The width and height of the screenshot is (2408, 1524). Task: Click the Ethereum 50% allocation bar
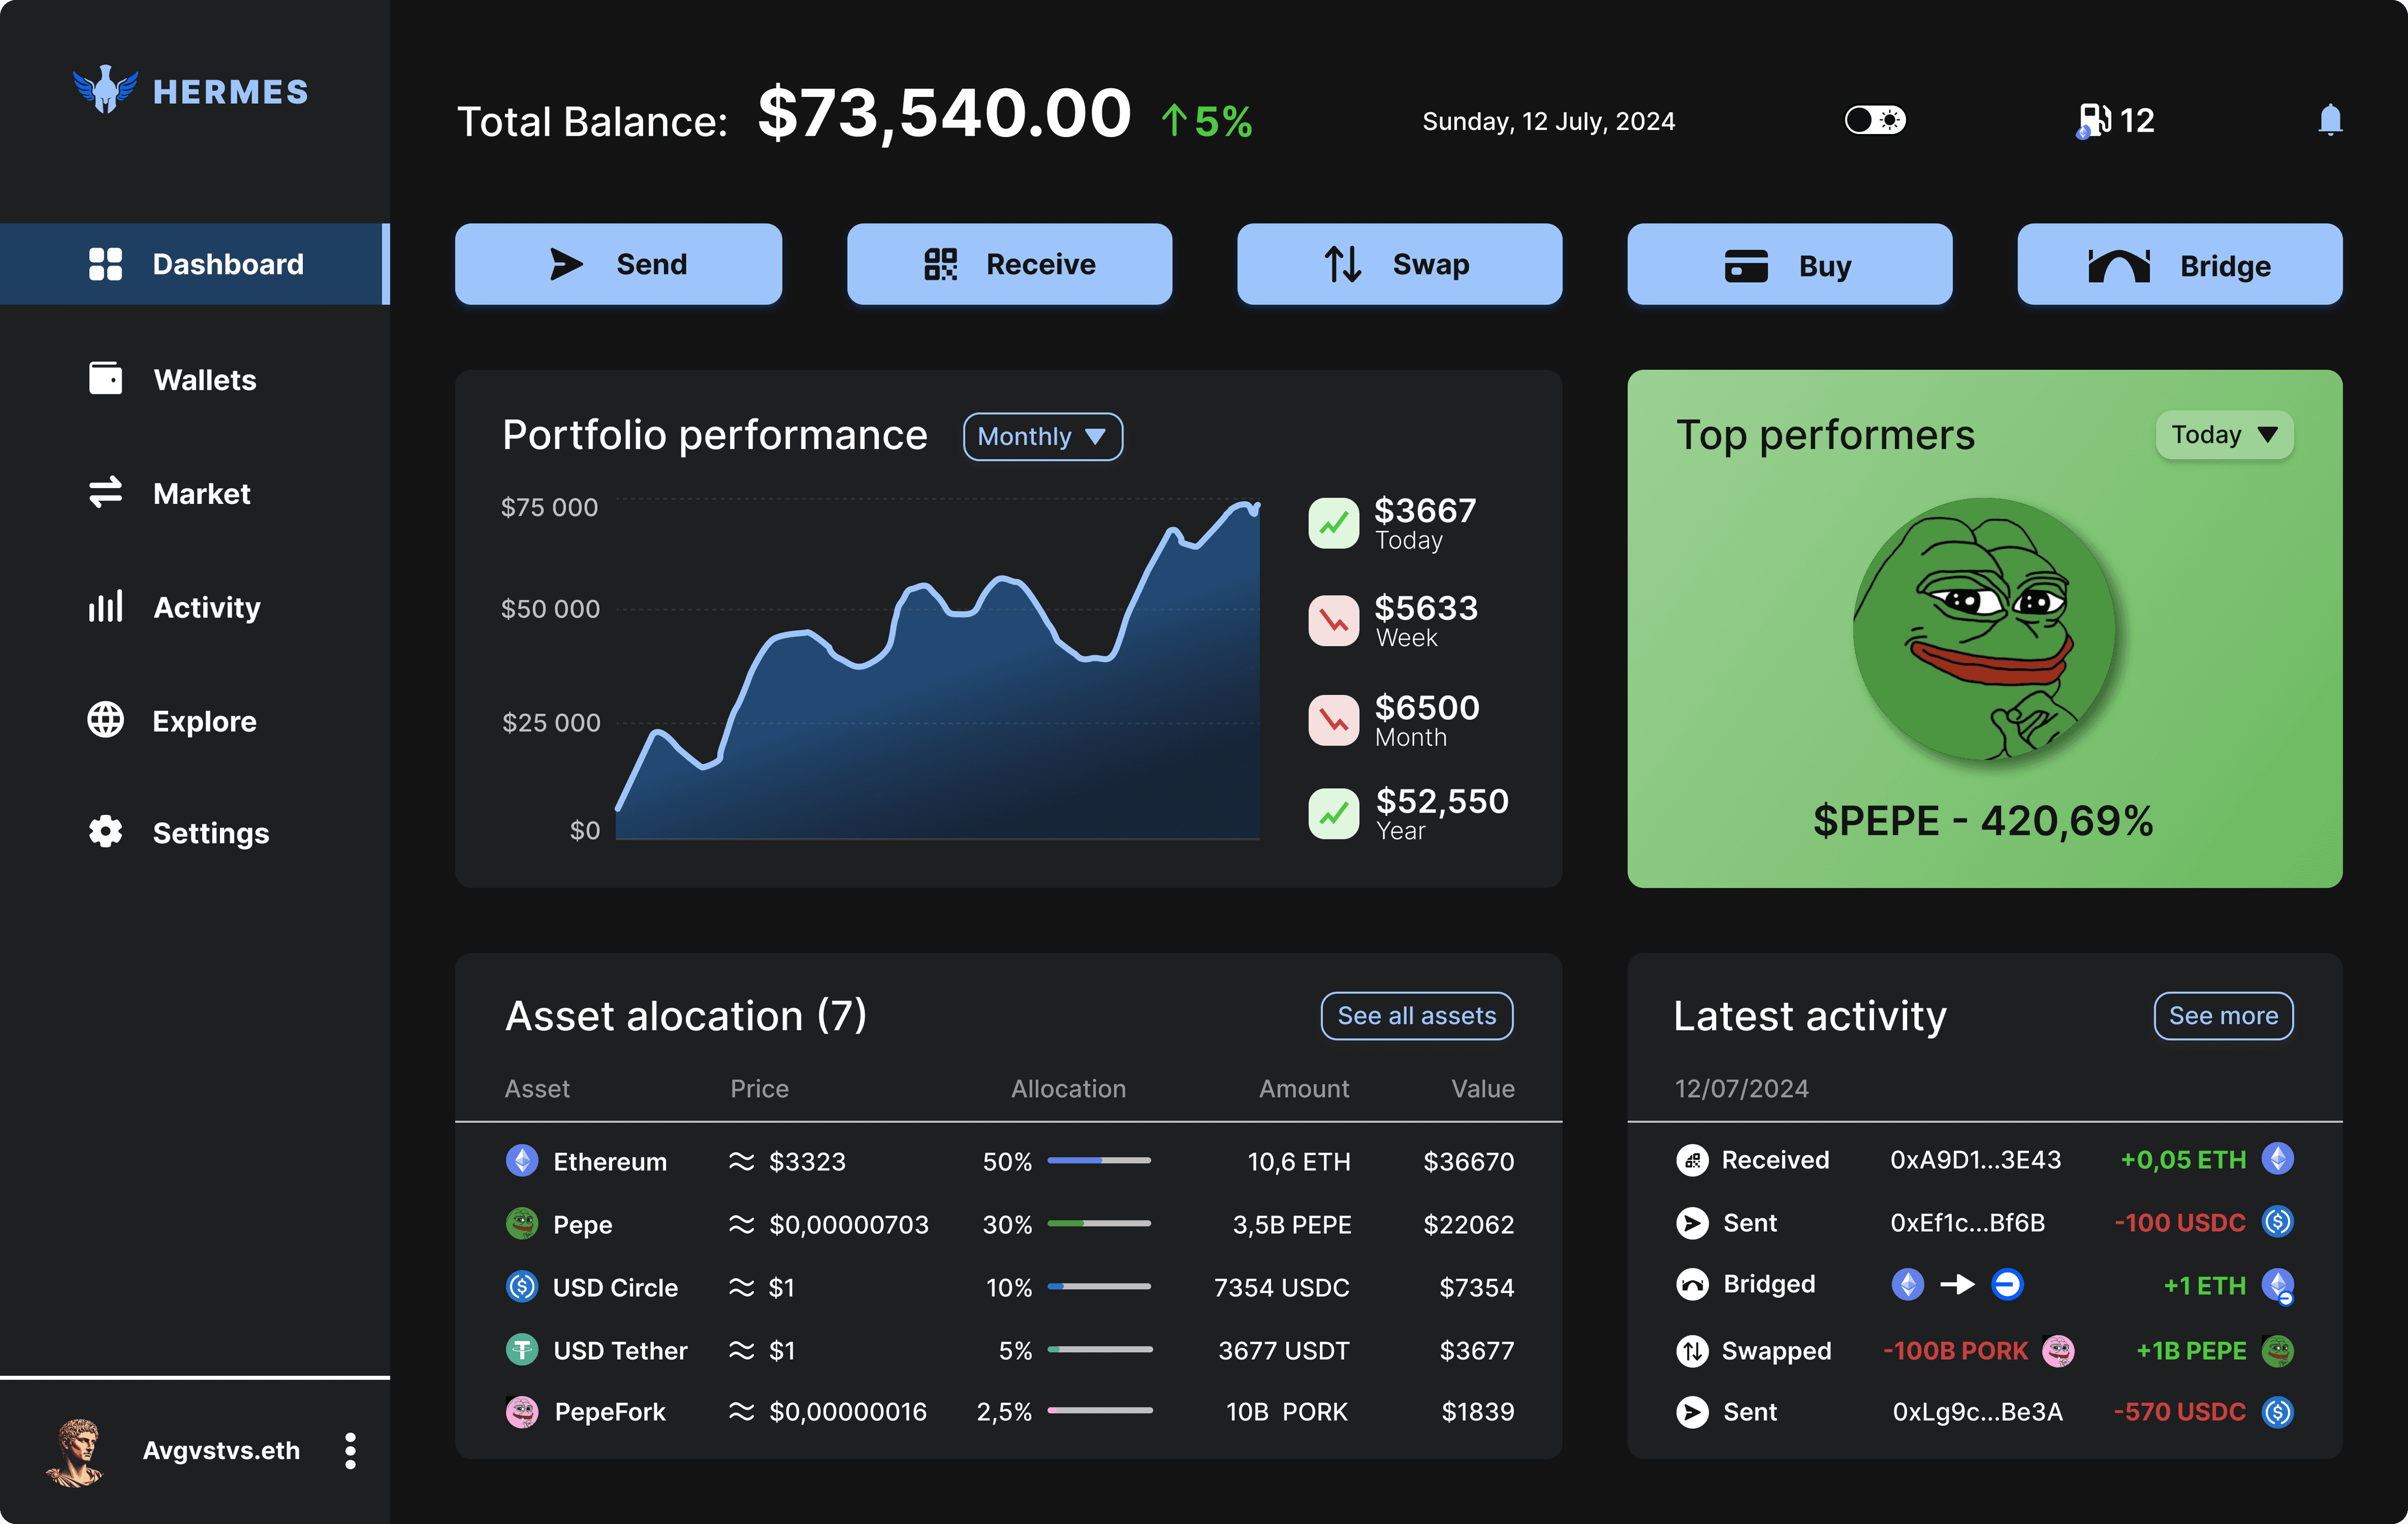pyautogui.click(x=1099, y=1160)
